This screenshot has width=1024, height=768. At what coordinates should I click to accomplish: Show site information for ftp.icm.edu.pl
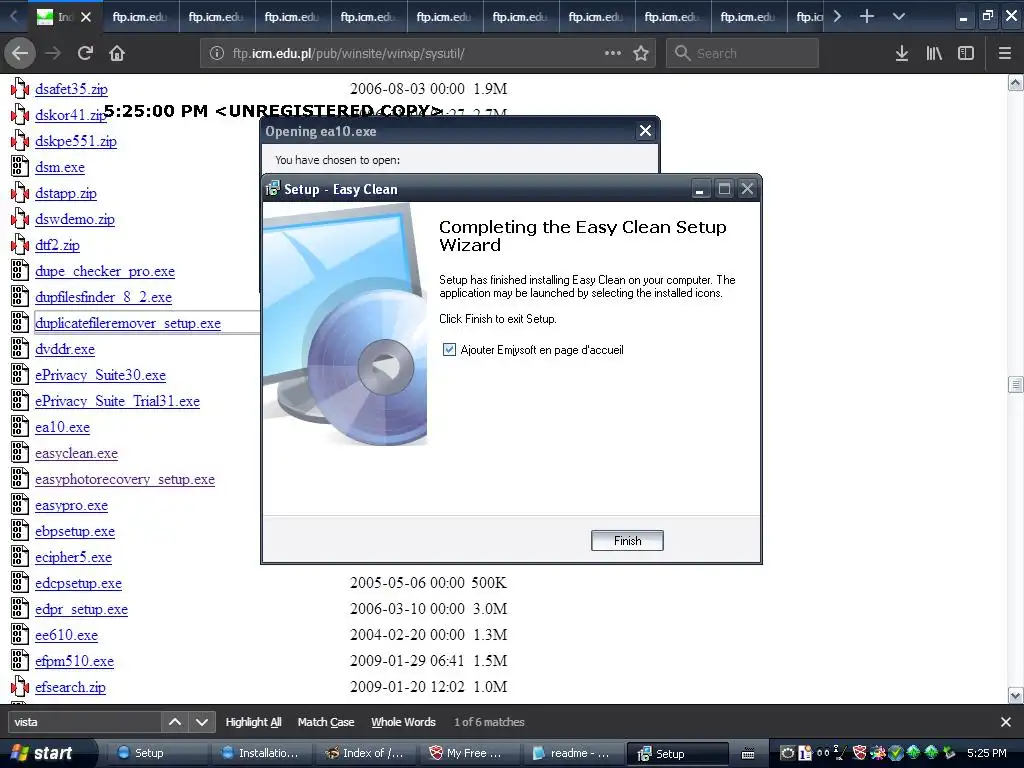tap(217, 54)
